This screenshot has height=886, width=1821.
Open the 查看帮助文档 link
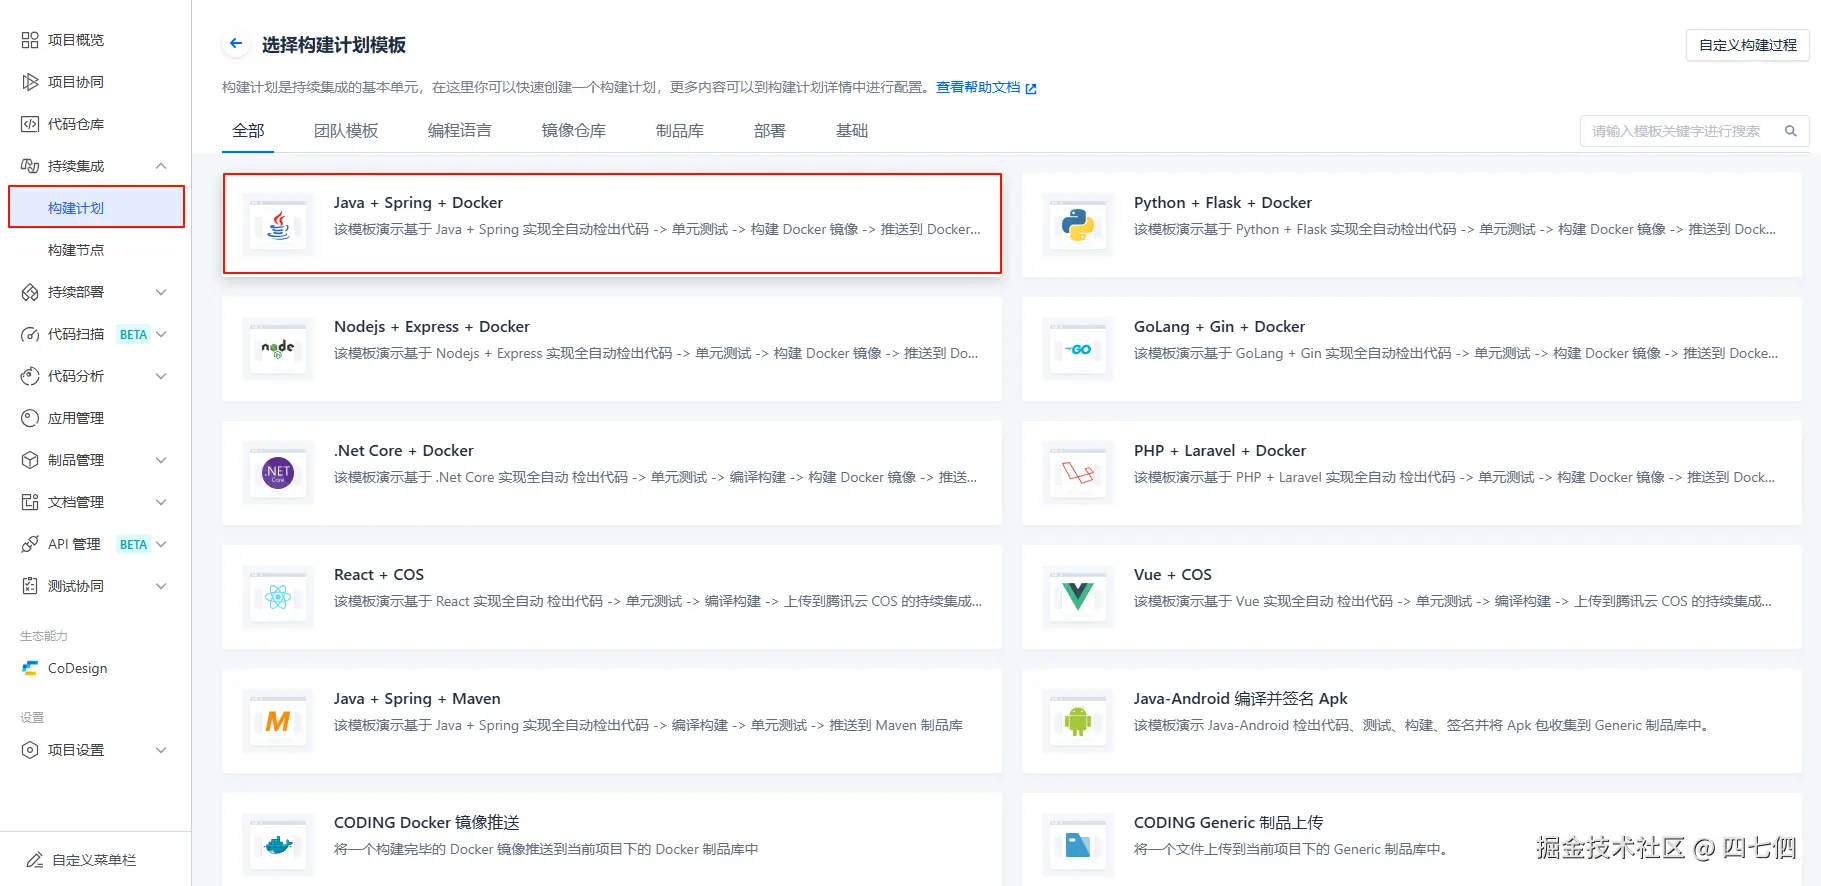(x=986, y=87)
